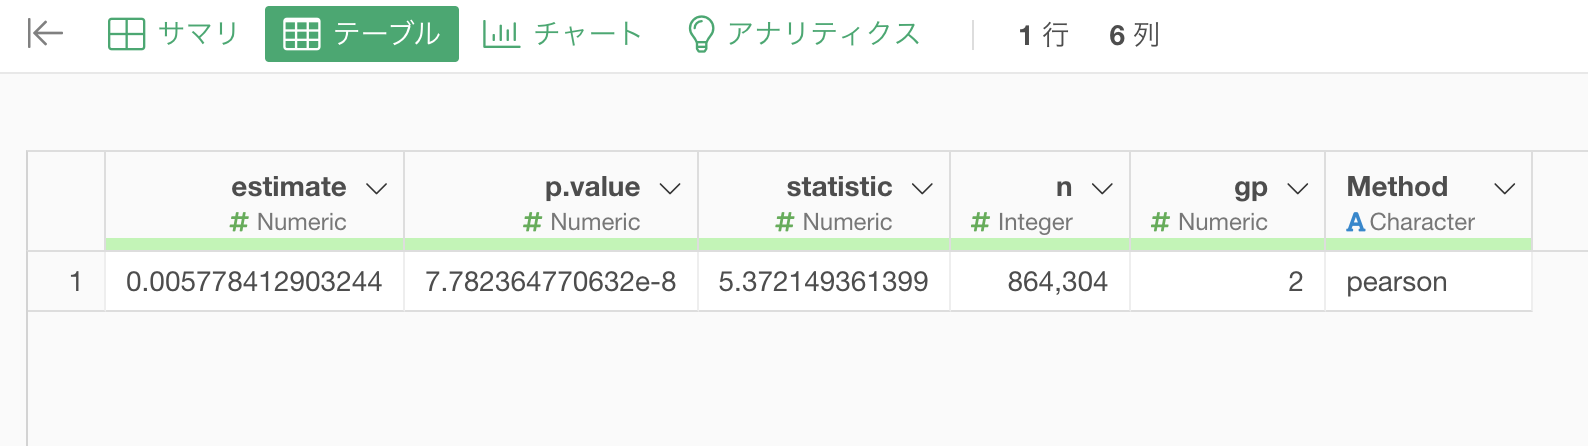Viewport: 1588px width, 446px height.
Task: Collapse sidebar using the left arrow icon
Action: tap(45, 34)
